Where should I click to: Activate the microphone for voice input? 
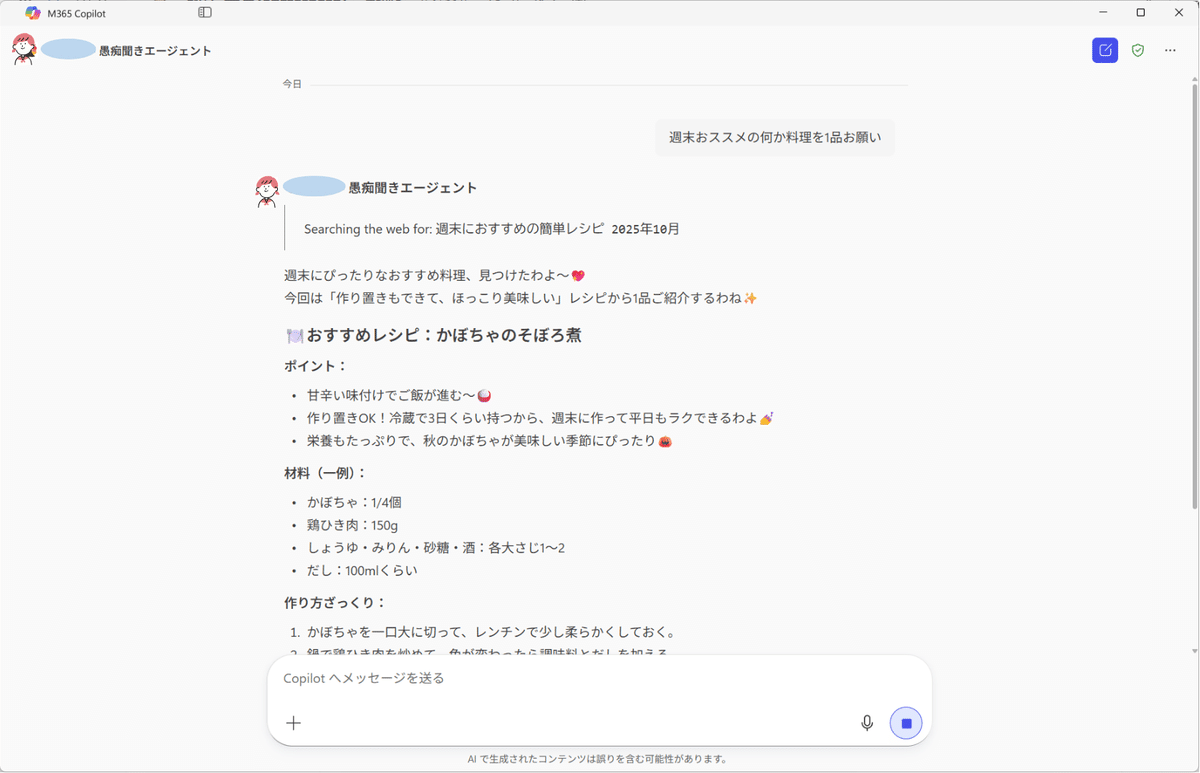coord(867,722)
